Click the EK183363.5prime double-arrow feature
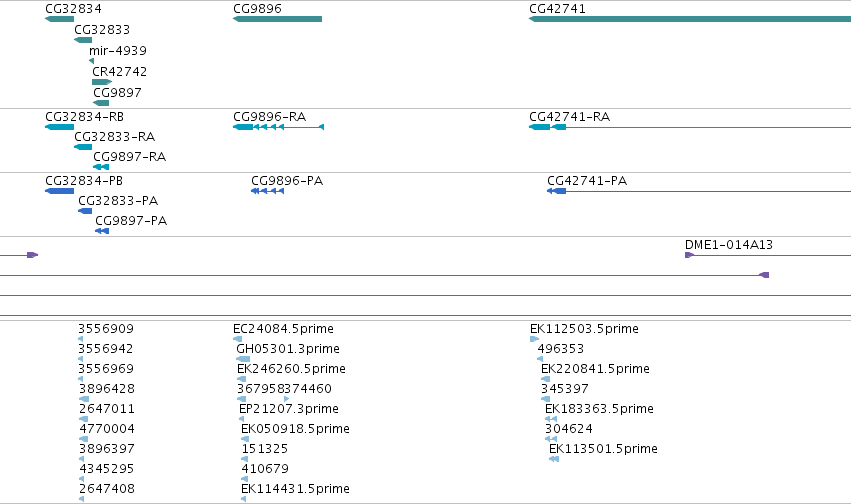 [x=551, y=419]
